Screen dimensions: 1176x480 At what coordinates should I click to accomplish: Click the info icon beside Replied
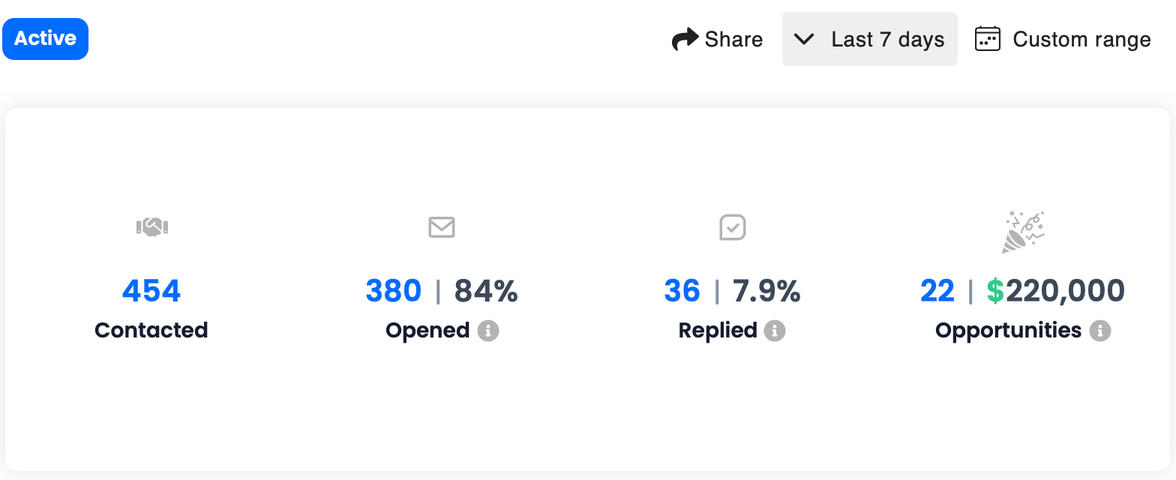775,331
